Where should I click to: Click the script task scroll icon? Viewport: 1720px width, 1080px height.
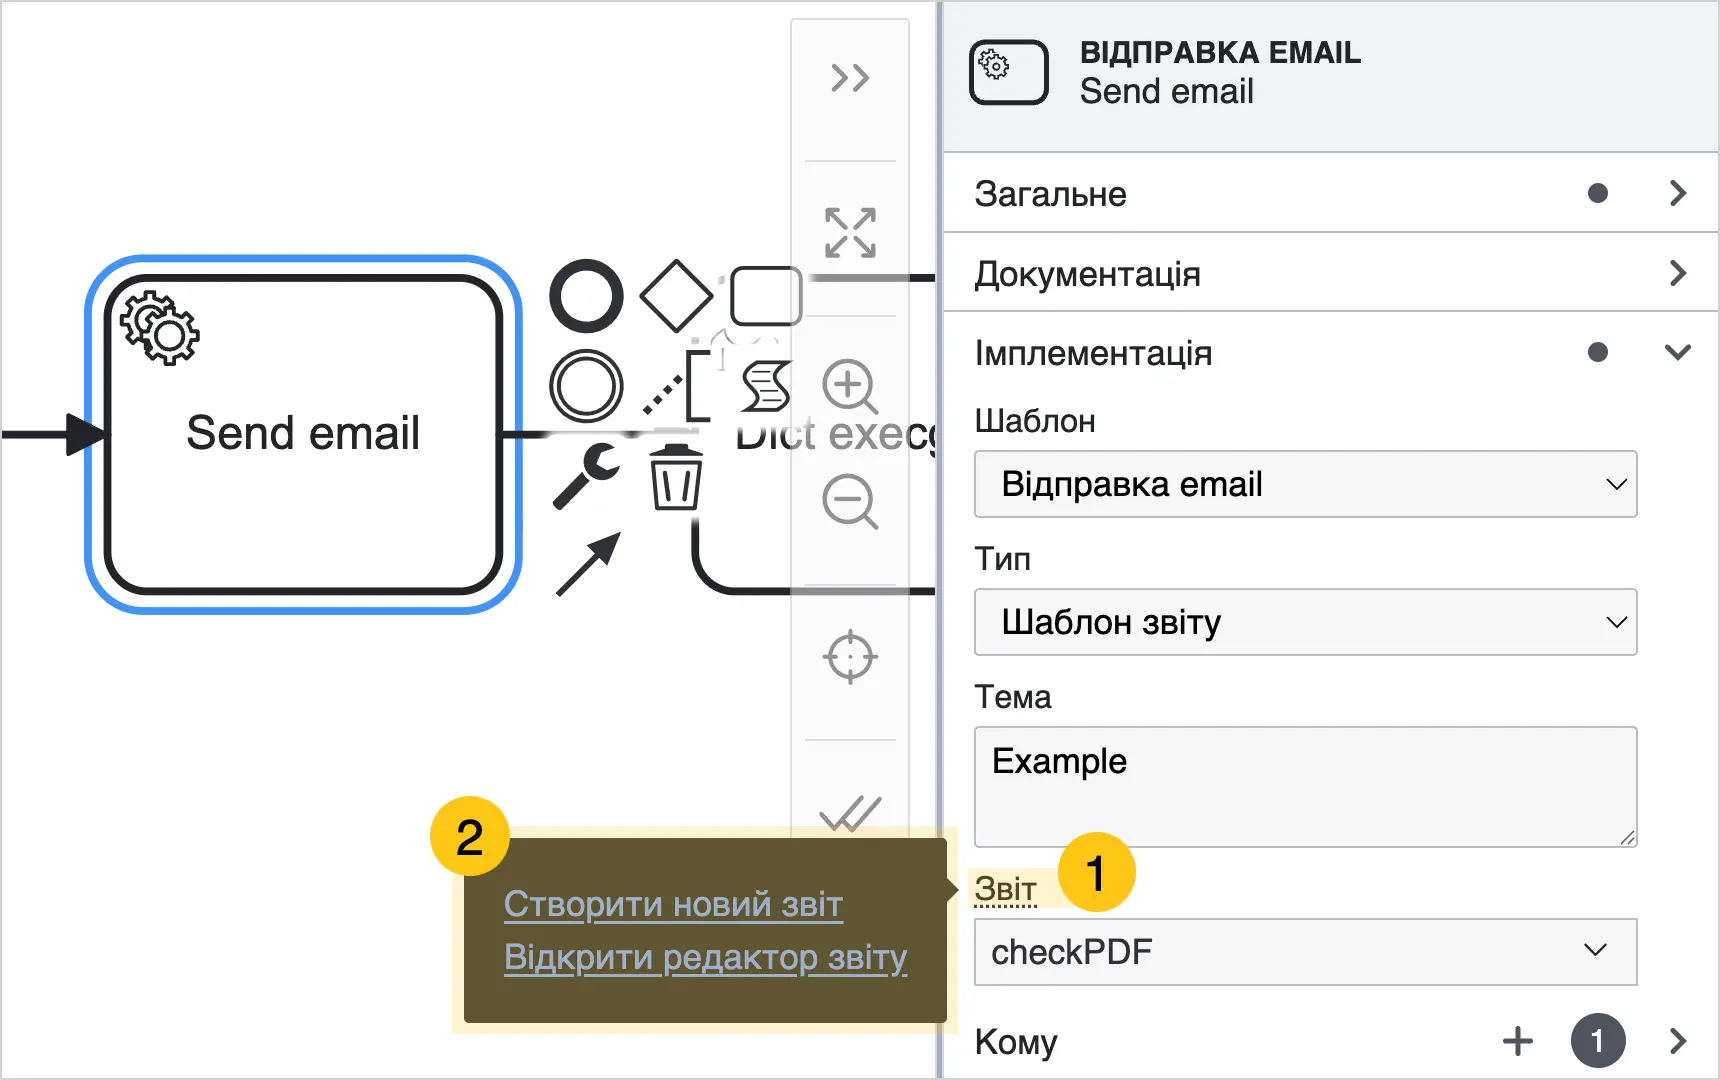[x=766, y=386]
